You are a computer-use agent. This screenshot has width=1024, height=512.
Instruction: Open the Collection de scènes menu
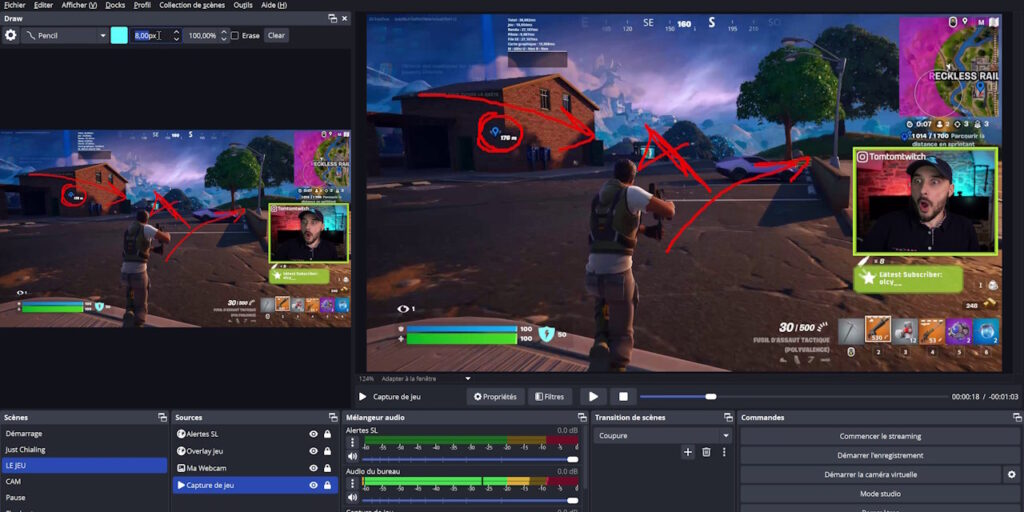pos(192,5)
